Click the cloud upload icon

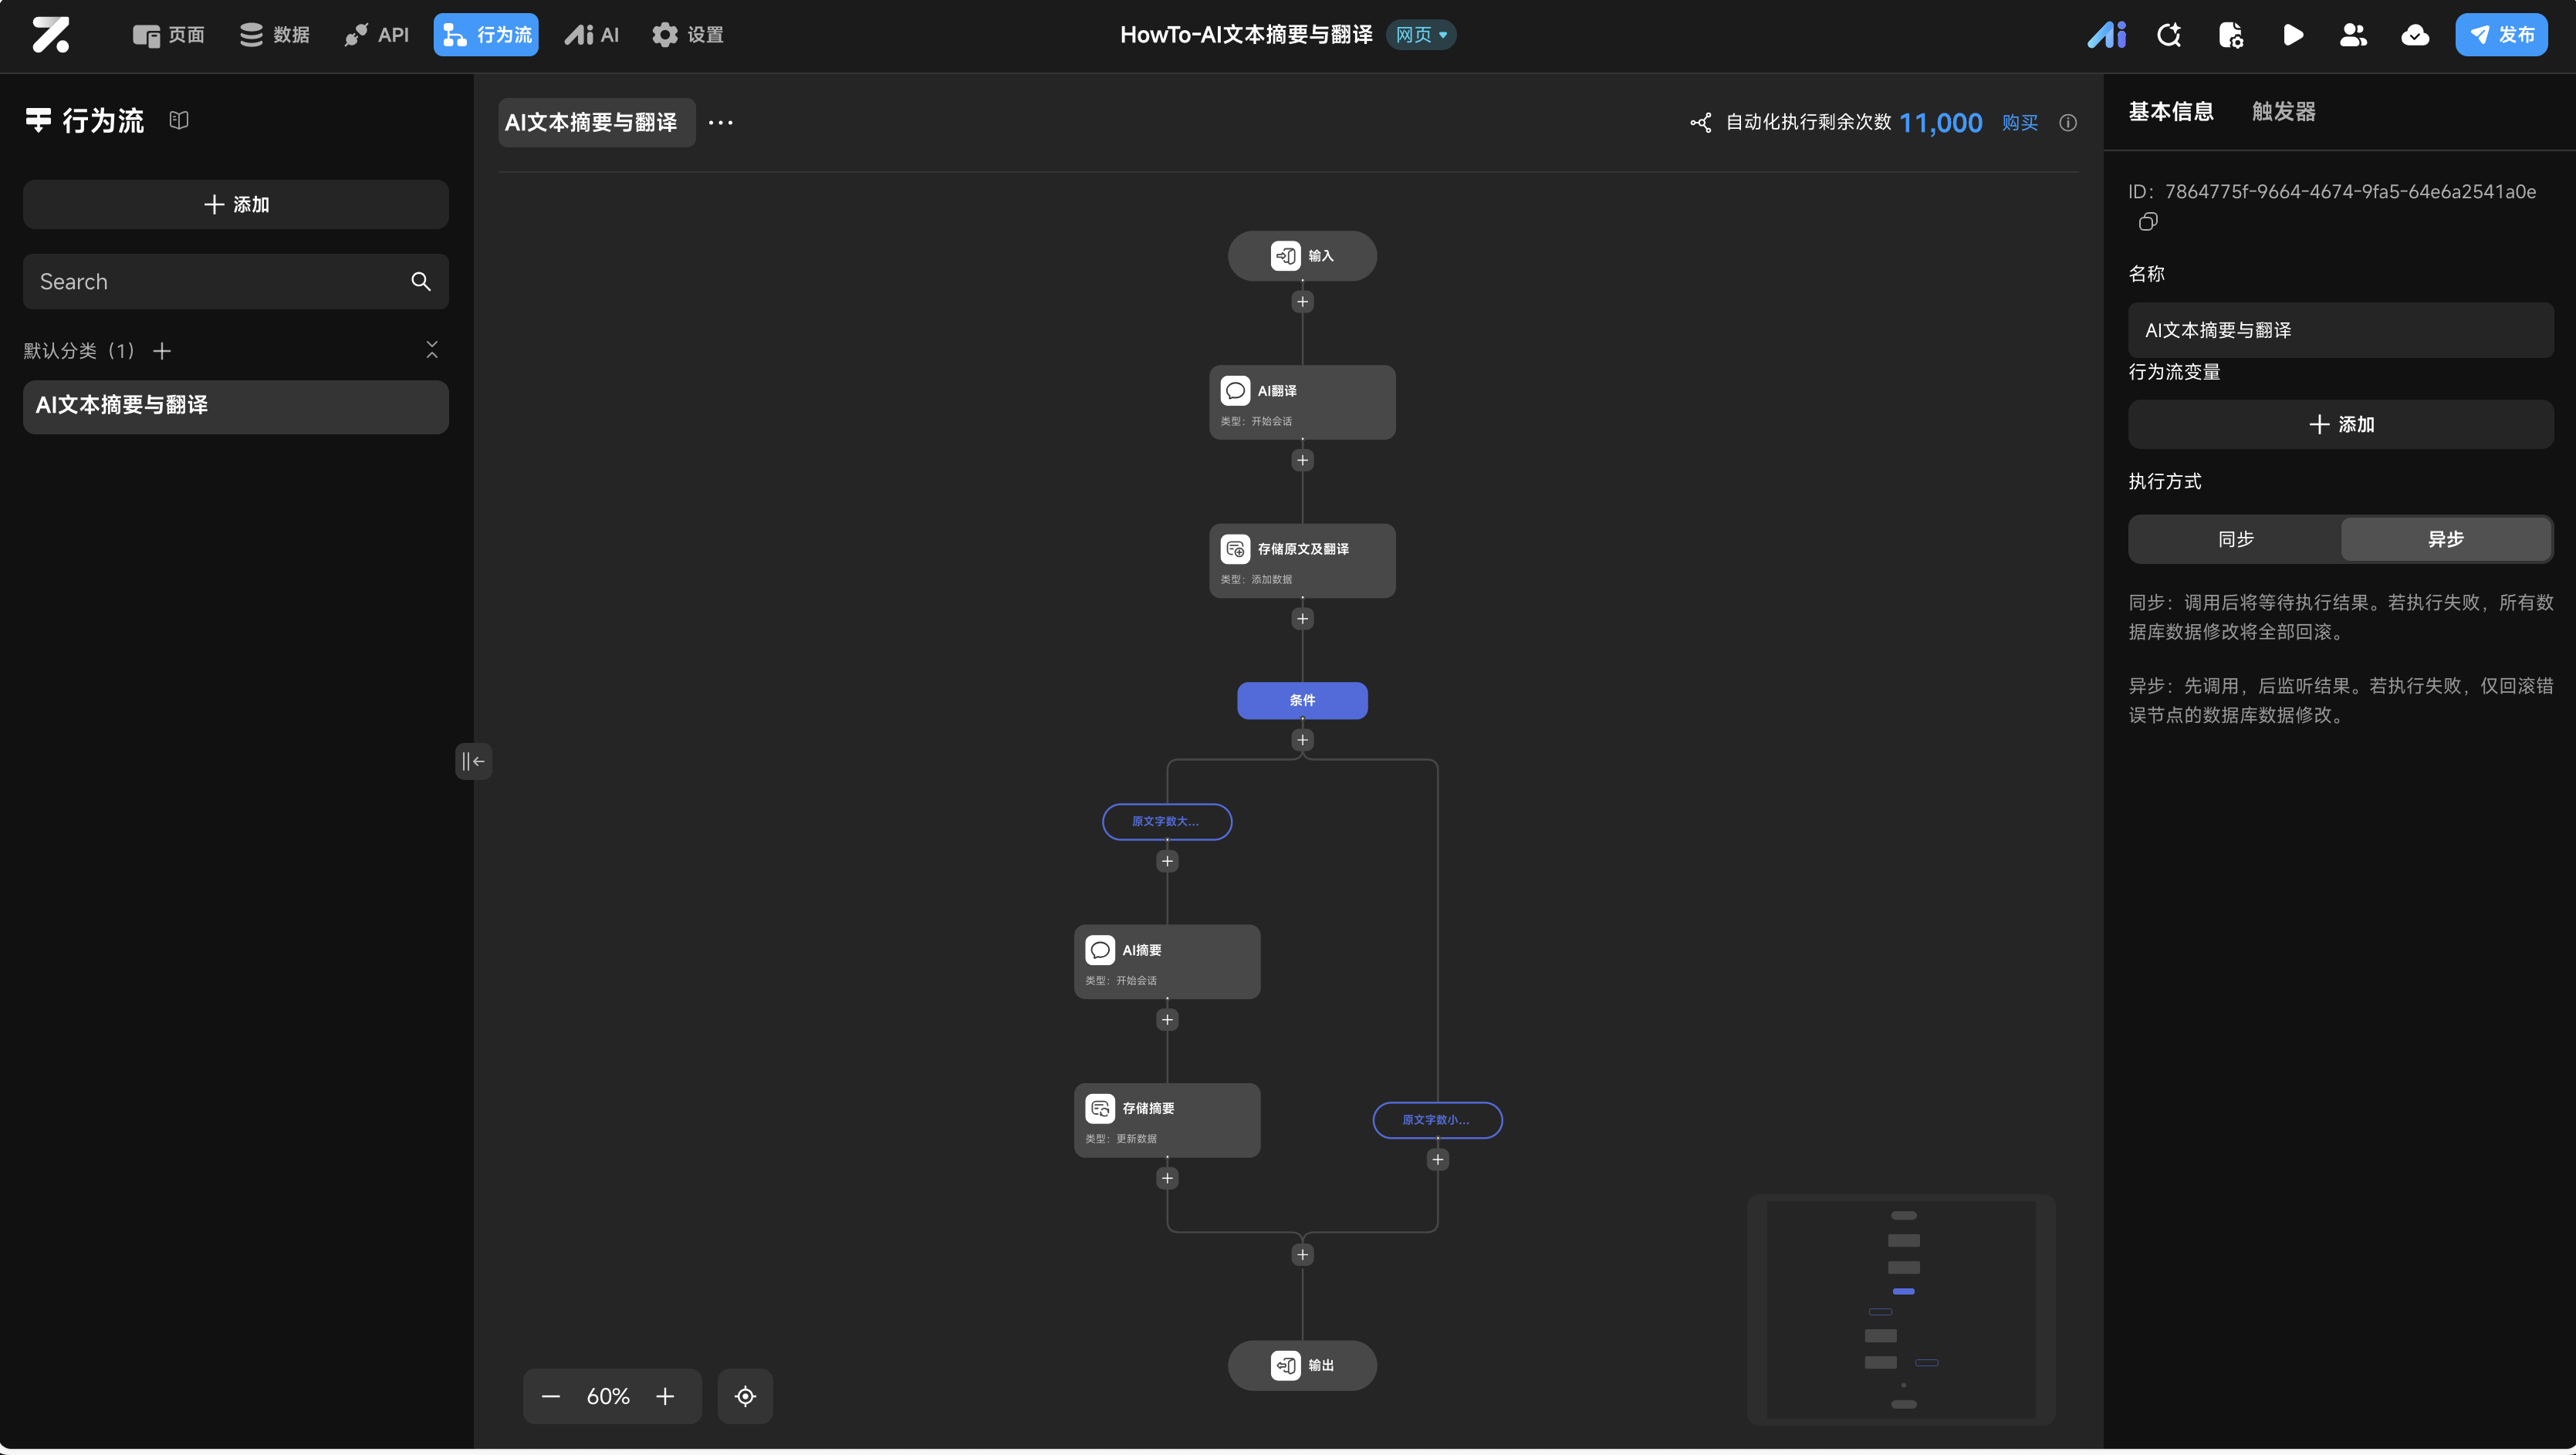point(2415,35)
